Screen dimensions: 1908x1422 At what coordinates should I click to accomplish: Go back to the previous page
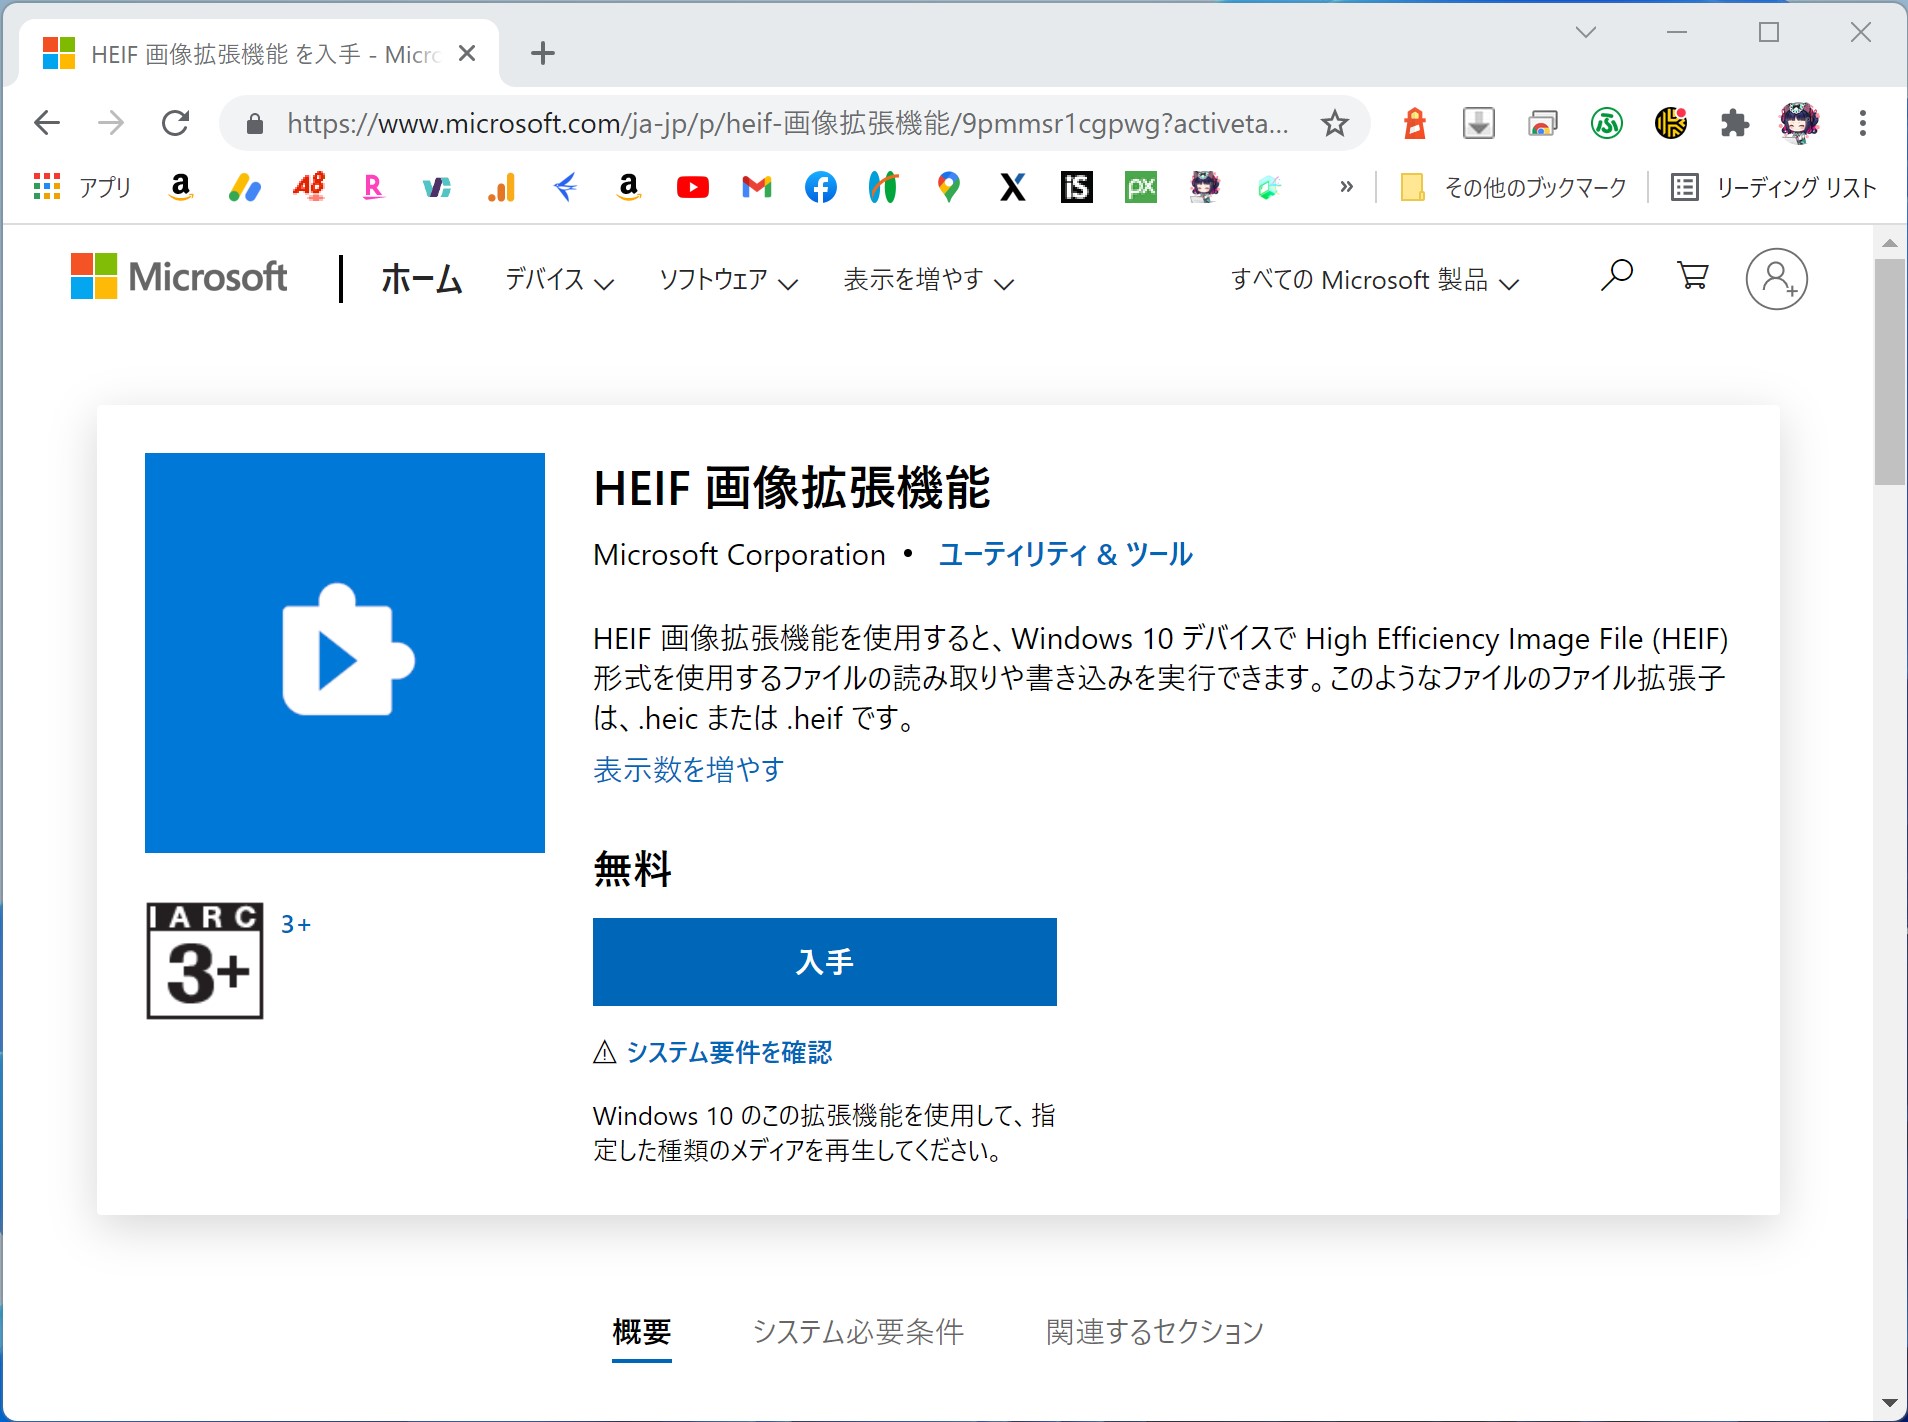(x=47, y=123)
